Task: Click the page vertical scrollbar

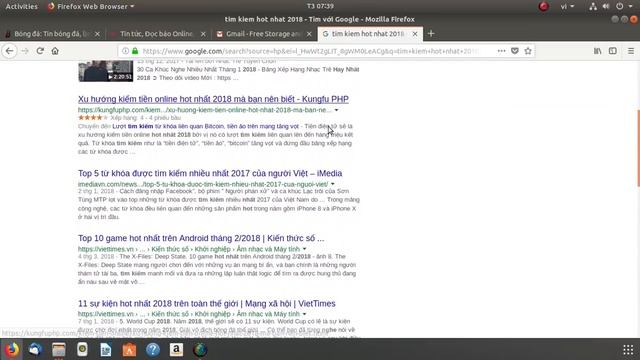Action: (638, 147)
